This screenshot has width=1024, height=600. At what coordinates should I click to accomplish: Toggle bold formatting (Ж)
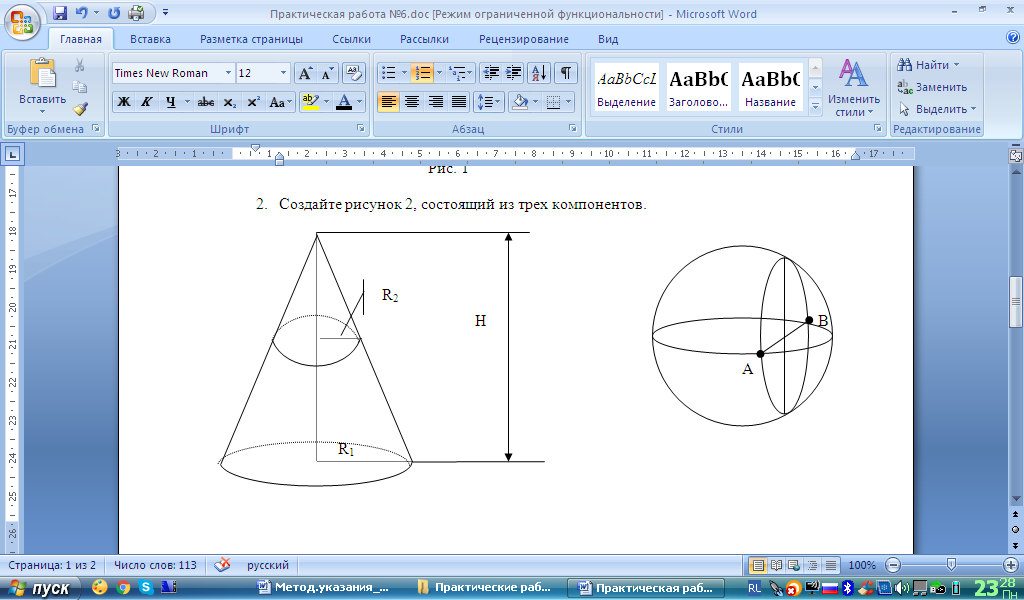123,102
